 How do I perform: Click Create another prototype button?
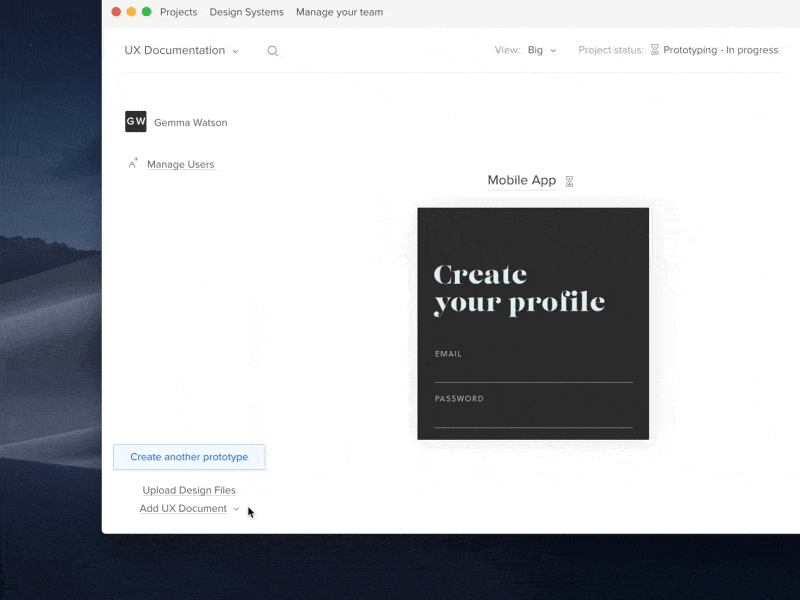[189, 457]
